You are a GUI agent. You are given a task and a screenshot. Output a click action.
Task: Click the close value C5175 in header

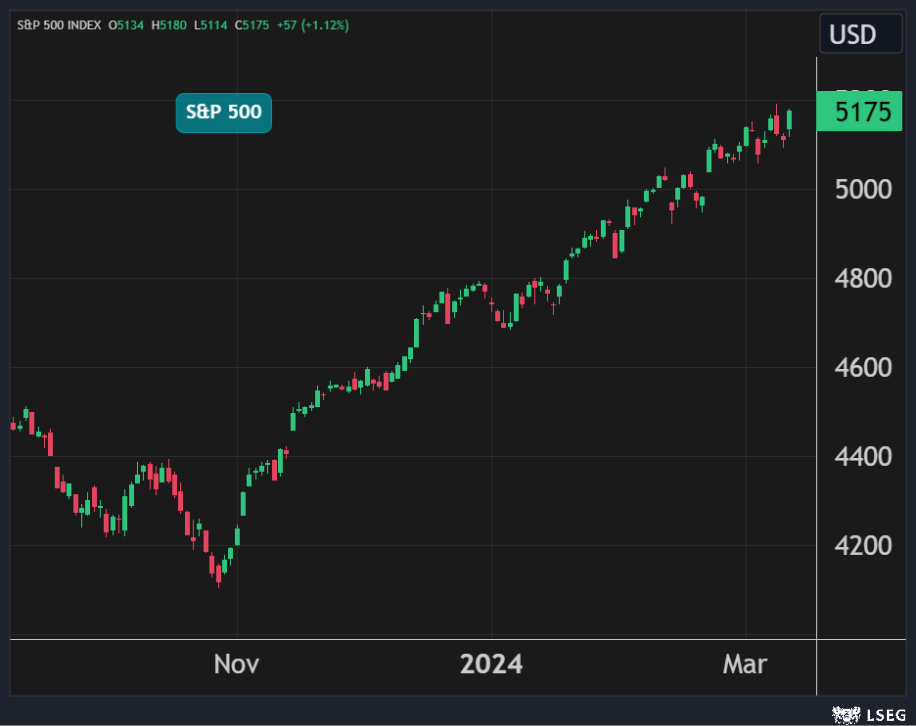pos(254,25)
